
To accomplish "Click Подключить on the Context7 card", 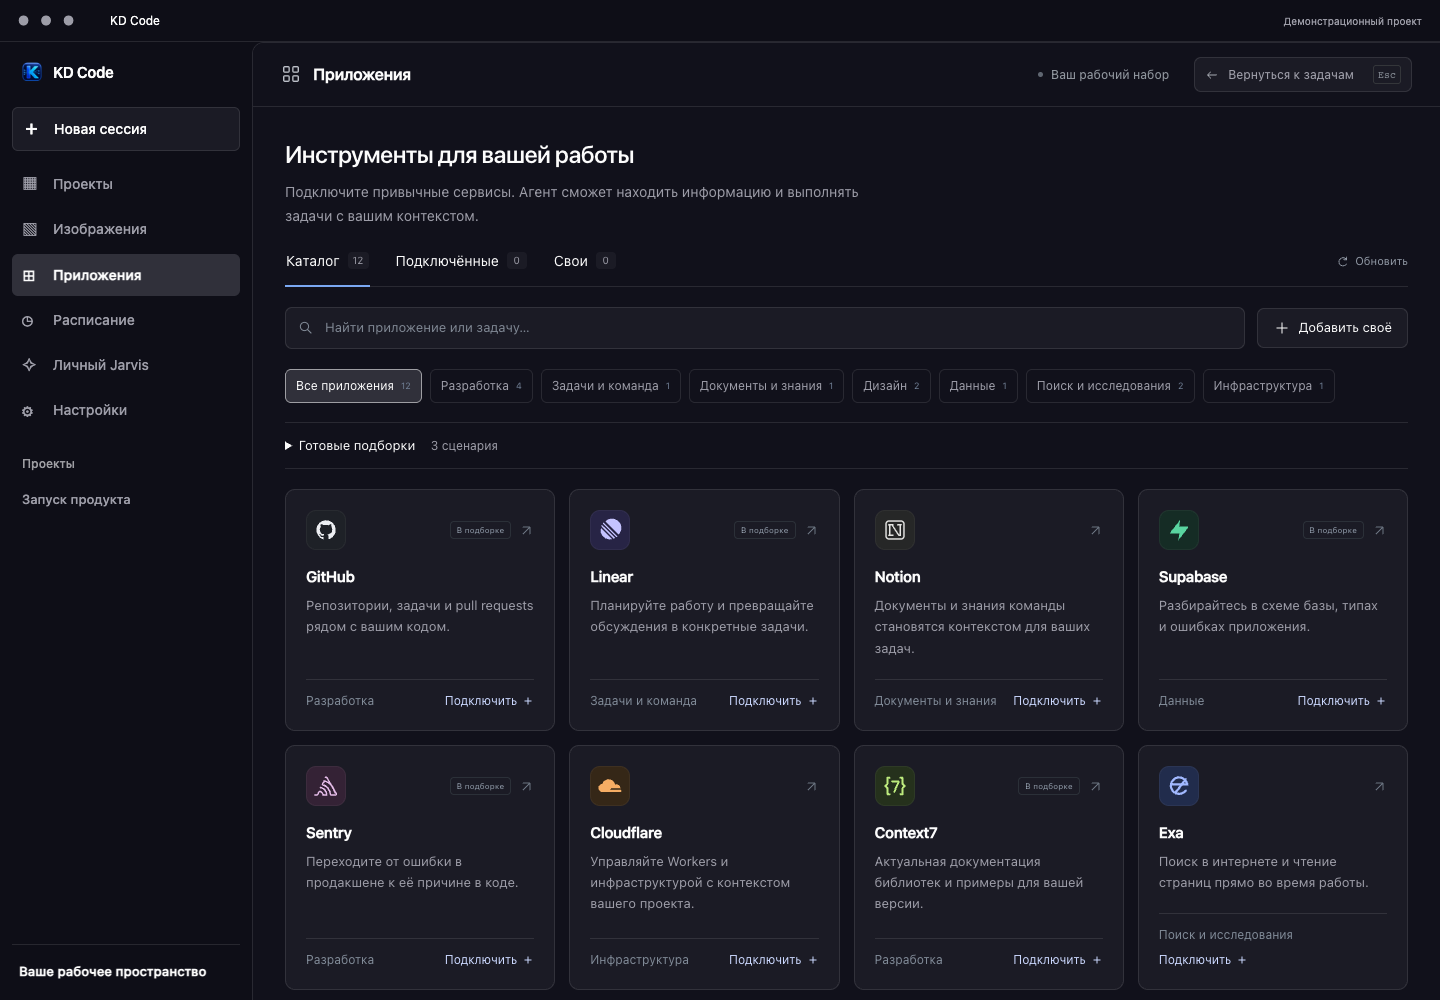I will (x=1057, y=960).
